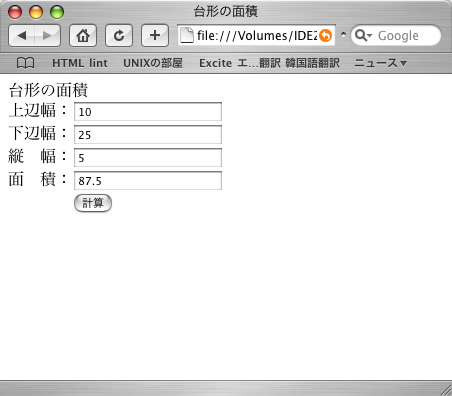Open the home page via house icon
Viewport: 452px width, 396px height.
tap(83, 35)
